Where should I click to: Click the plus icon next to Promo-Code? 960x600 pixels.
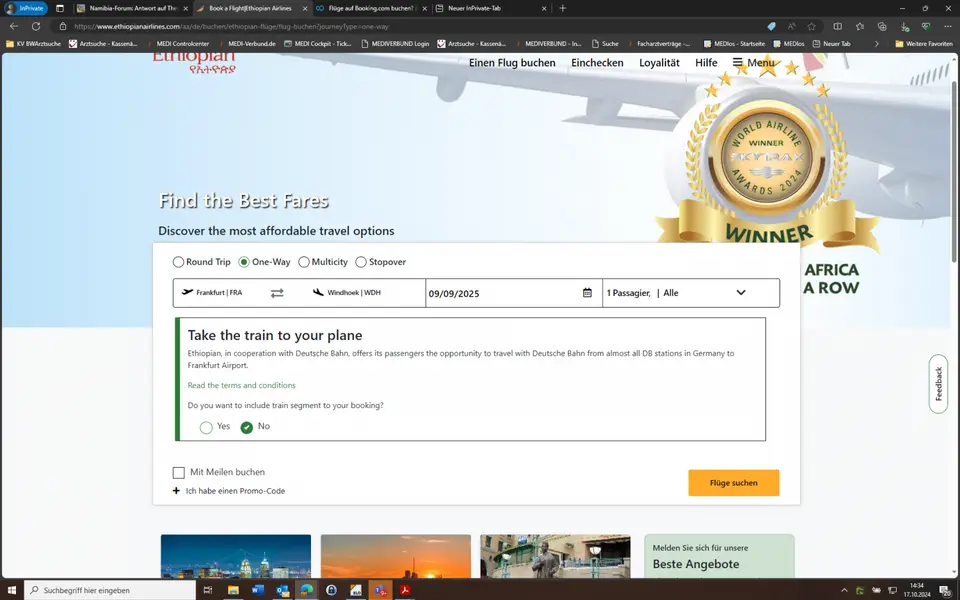coord(176,490)
